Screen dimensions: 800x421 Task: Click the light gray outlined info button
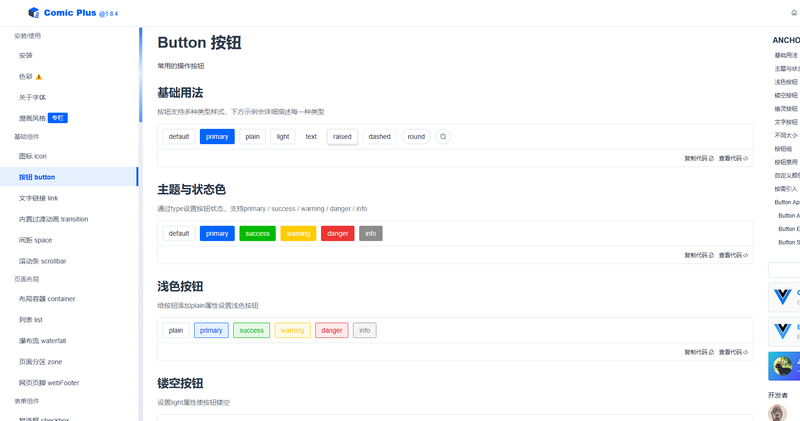365,331
